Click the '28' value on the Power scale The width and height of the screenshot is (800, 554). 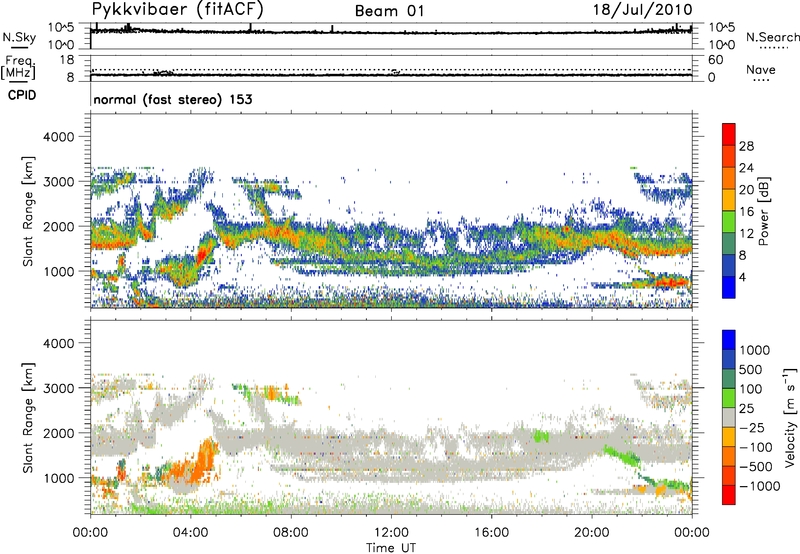(x=746, y=146)
